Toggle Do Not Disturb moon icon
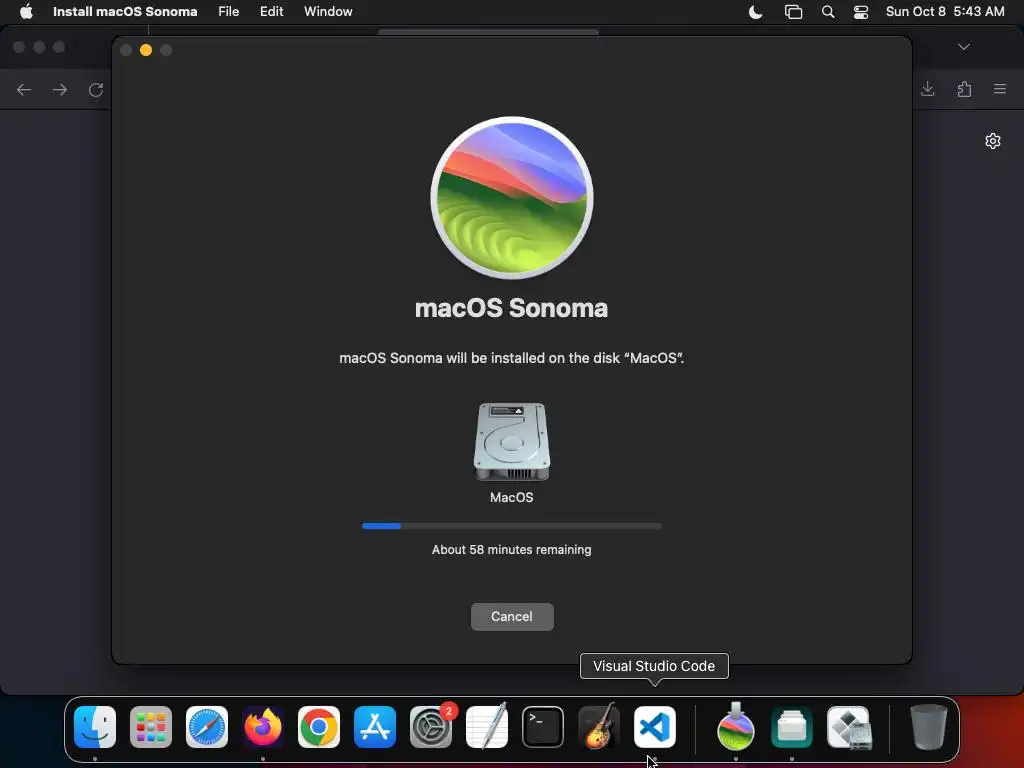Screen dimensions: 1024x768 [756, 12]
